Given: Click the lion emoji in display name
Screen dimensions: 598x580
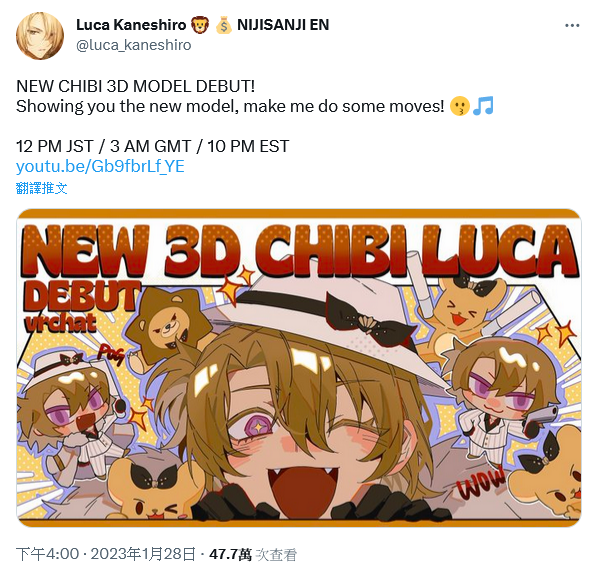Looking at the screenshot, I should pos(200,25).
